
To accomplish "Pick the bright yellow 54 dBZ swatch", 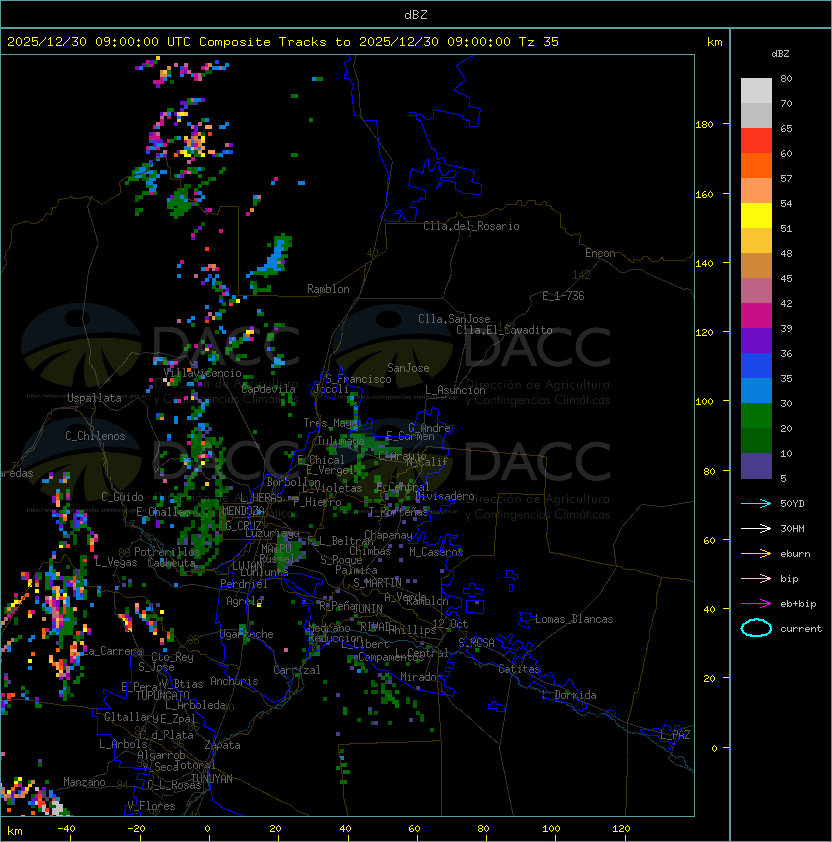I will coord(756,215).
